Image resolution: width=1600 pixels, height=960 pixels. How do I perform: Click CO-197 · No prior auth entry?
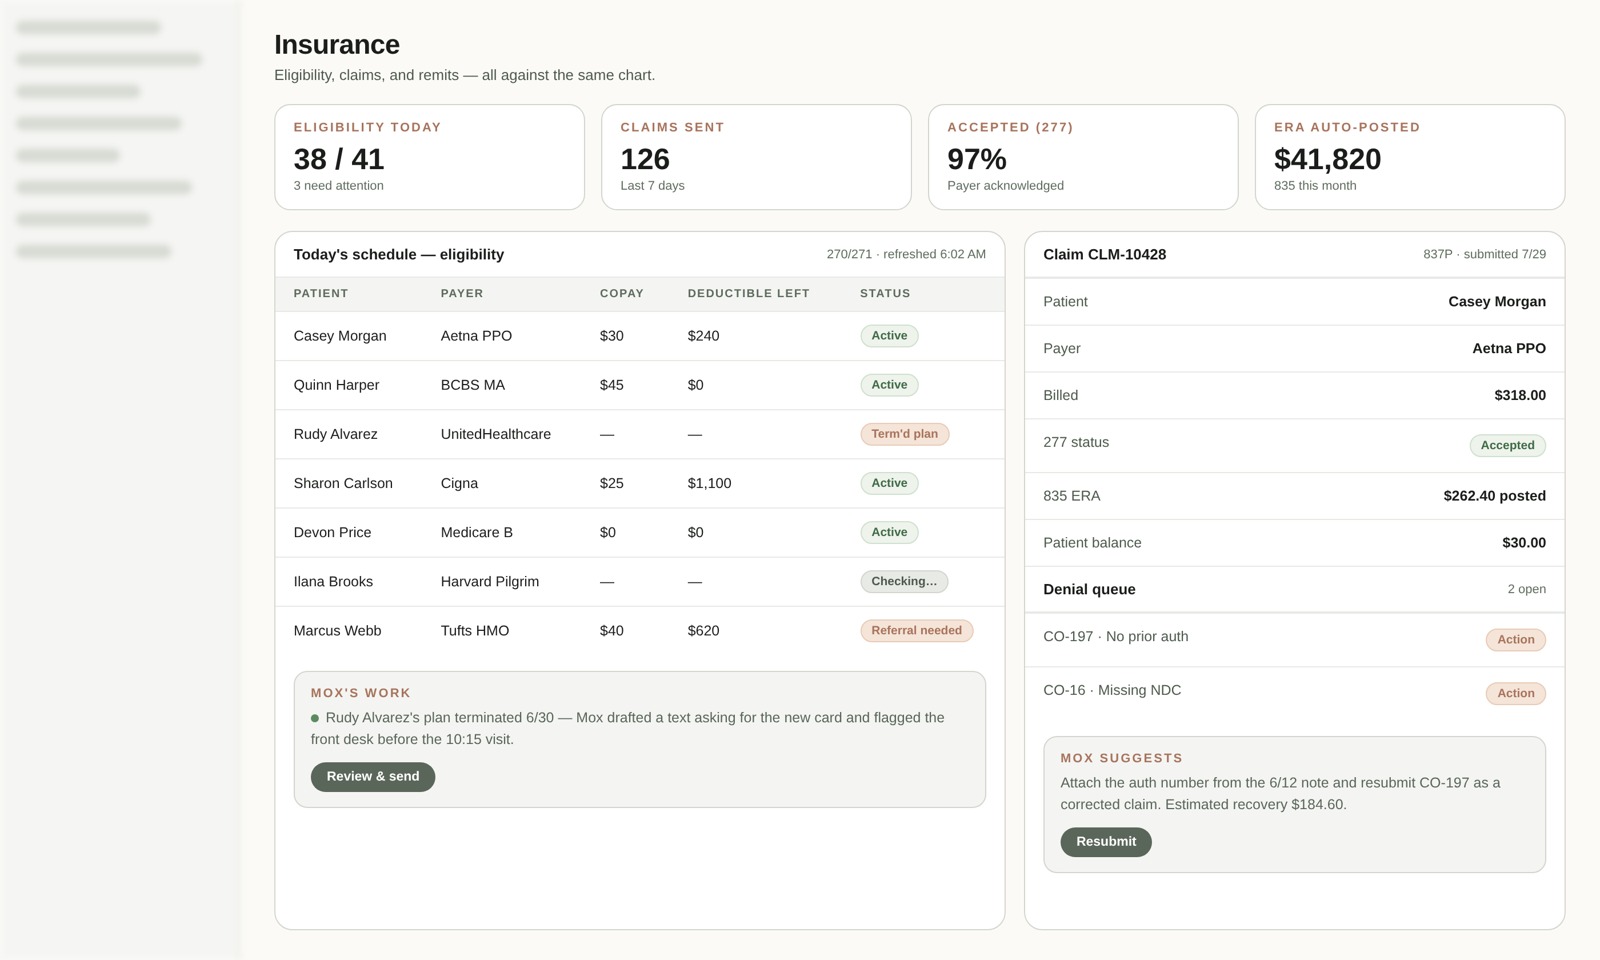click(1116, 636)
